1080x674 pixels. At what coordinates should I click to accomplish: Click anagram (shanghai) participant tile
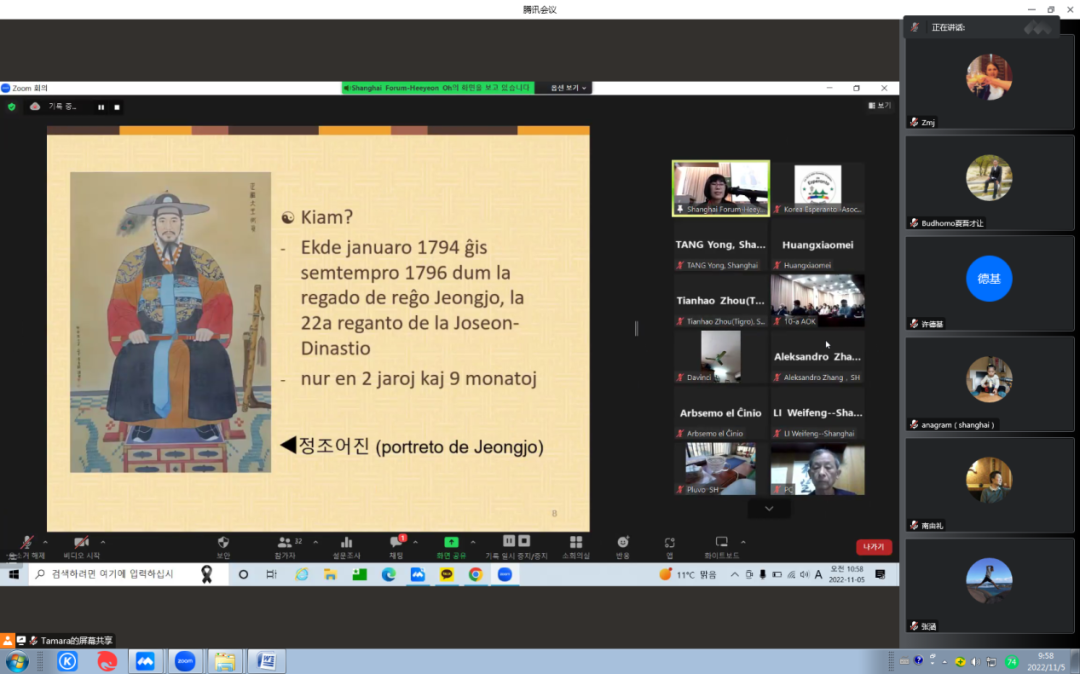pyautogui.click(x=989, y=383)
